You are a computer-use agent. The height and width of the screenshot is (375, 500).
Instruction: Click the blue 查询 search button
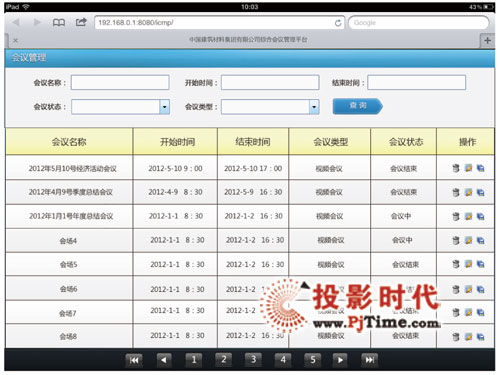358,106
